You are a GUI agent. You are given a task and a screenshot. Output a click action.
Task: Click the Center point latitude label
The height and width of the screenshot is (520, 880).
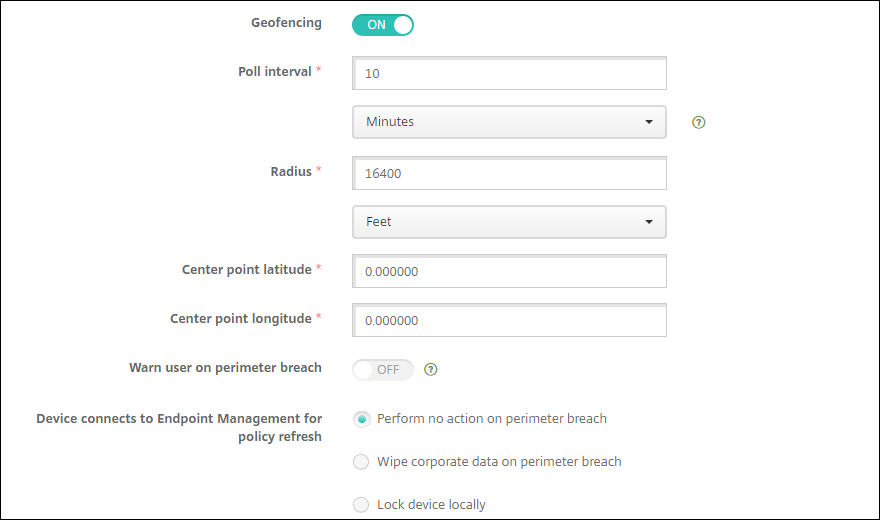(x=246, y=269)
